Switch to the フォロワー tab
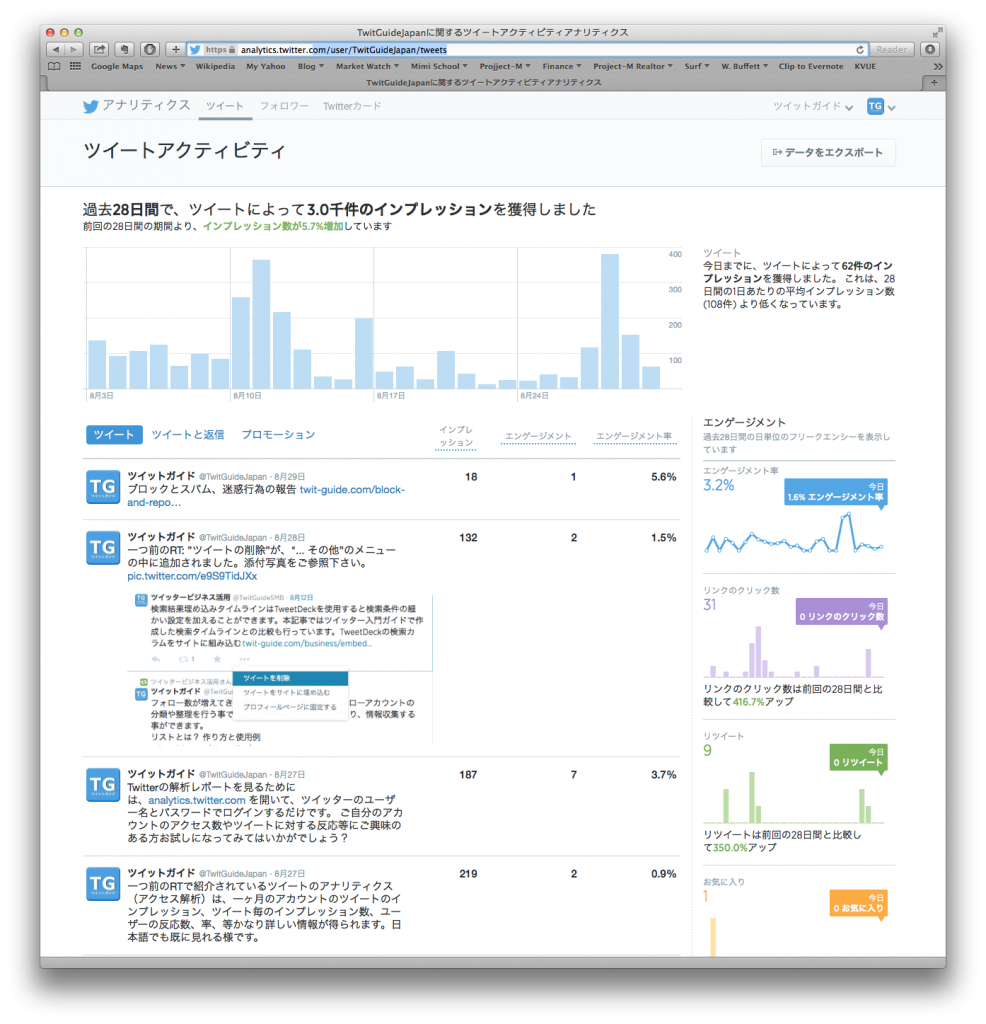Screen dimensions: 986x1024 (x=284, y=106)
